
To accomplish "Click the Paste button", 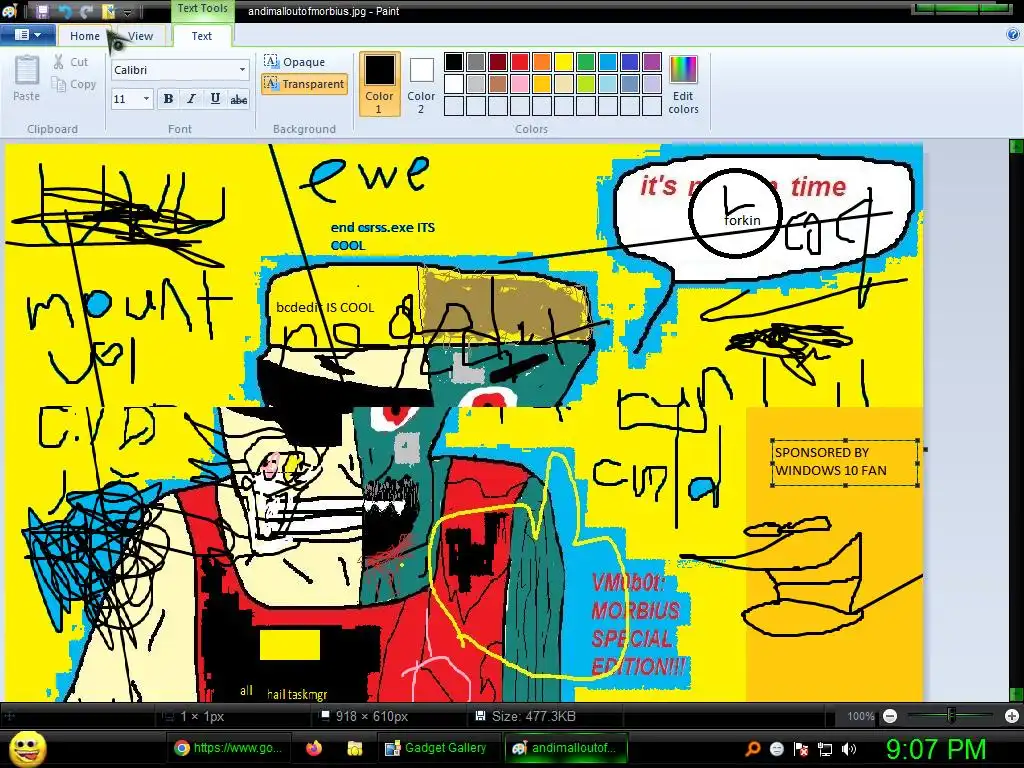I will click(x=27, y=78).
